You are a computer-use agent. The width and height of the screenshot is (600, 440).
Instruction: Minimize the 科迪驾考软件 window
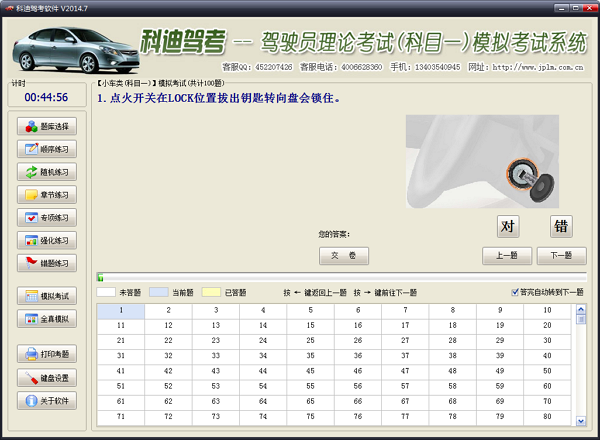(561, 8)
